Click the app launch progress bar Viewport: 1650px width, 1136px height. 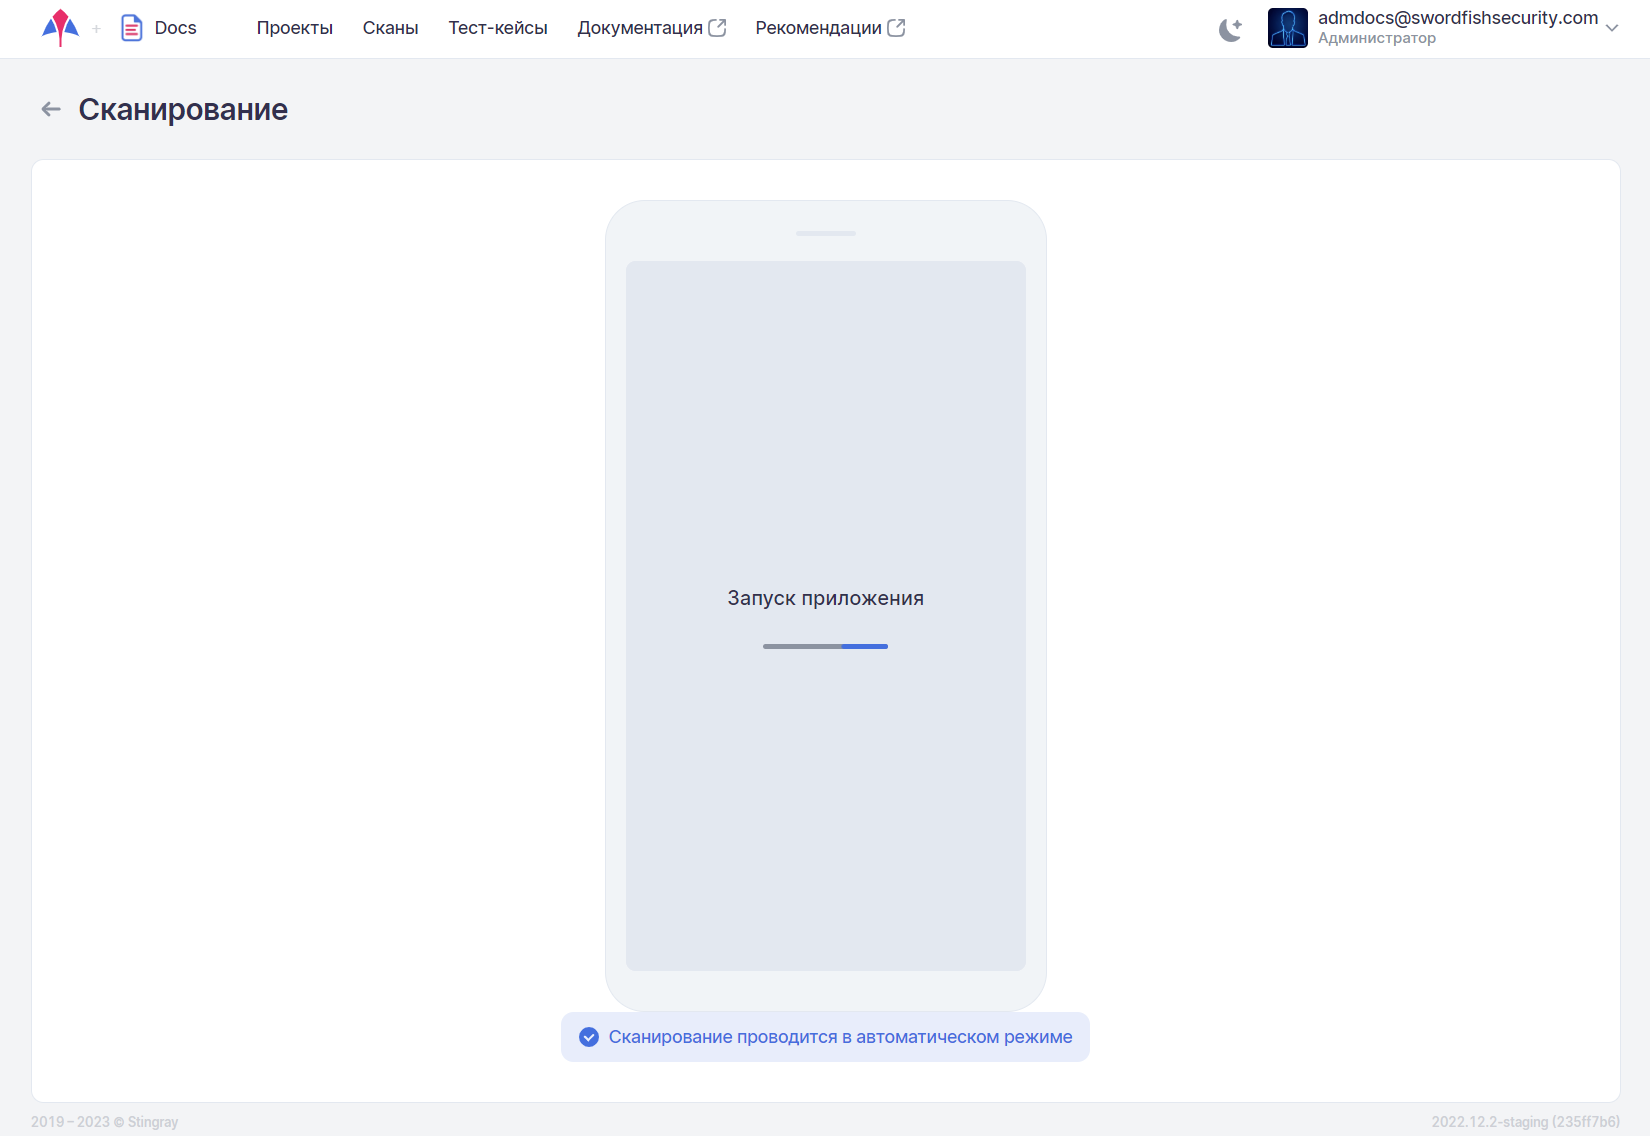[825, 646]
